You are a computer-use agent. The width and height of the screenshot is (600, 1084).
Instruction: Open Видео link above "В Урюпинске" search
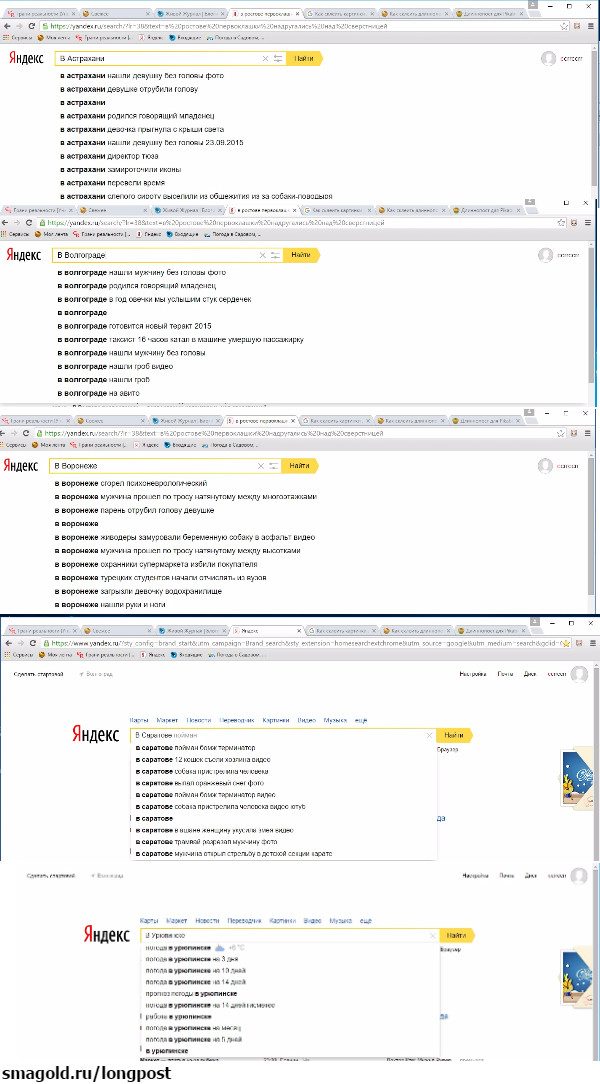(312, 921)
